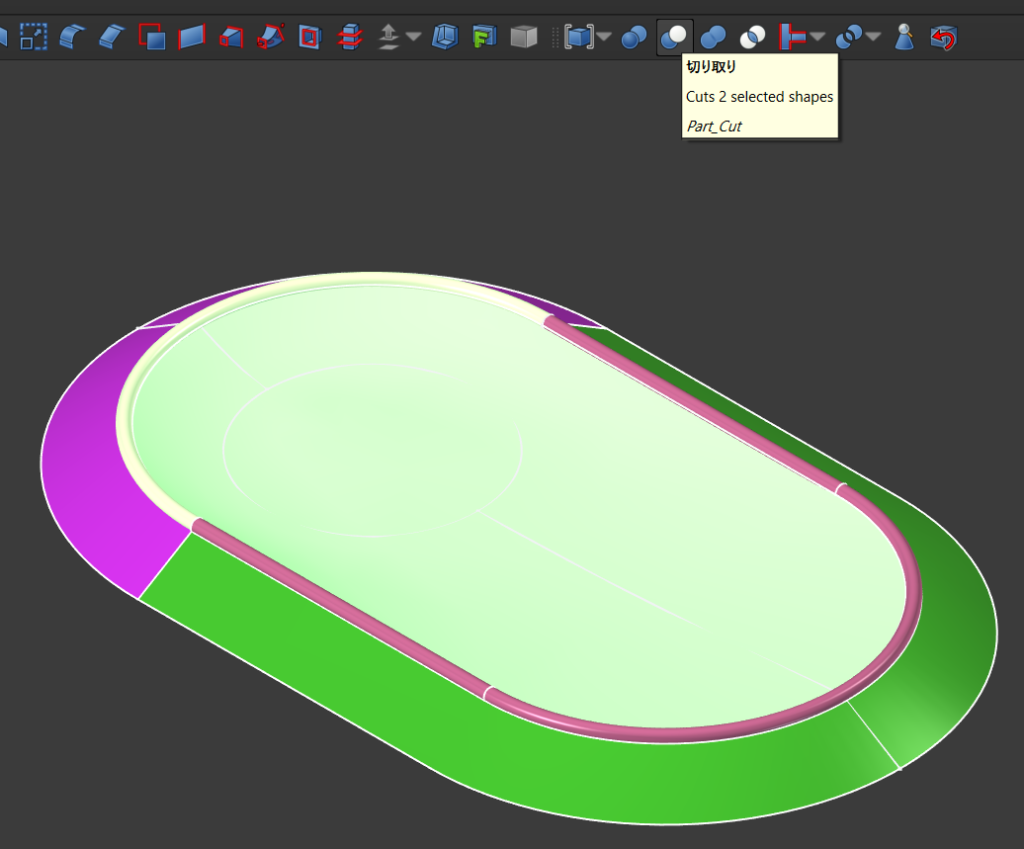
Task: Click the Cross-sections tool icon
Action: click(x=349, y=38)
